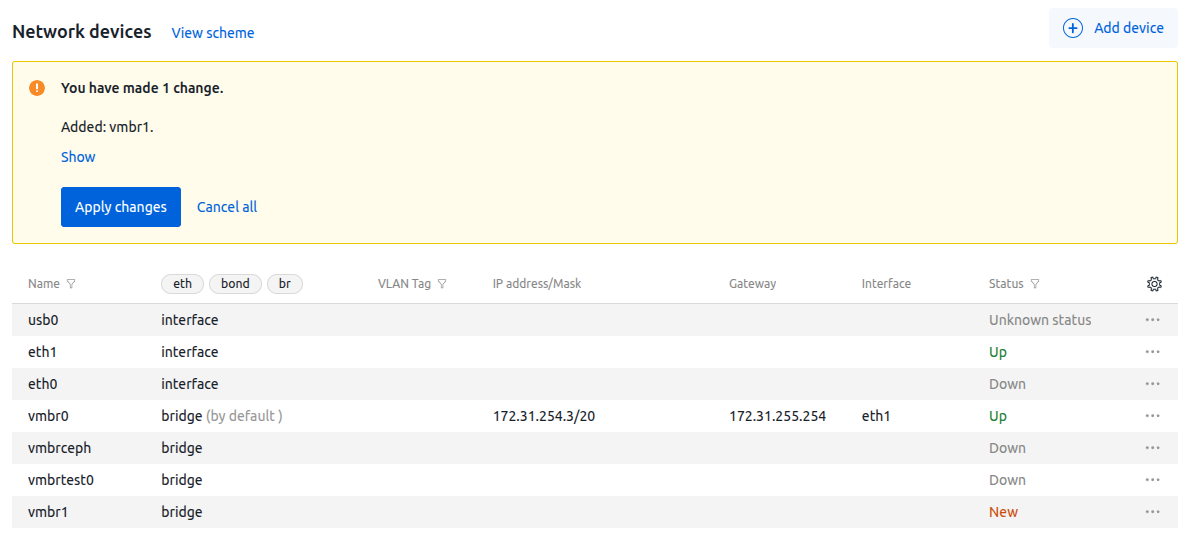Image resolution: width=1200 pixels, height=545 pixels.
Task: Toggle the br type filter chip
Action: 285,284
